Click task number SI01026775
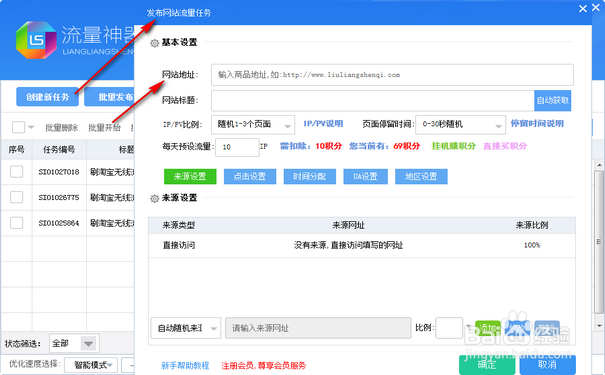The height and width of the screenshot is (375, 605). [x=59, y=198]
